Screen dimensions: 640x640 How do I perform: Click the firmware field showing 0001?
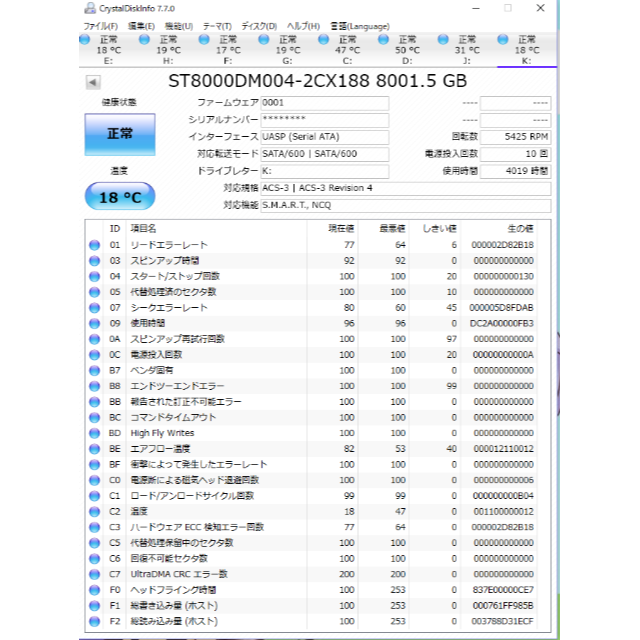click(x=325, y=103)
